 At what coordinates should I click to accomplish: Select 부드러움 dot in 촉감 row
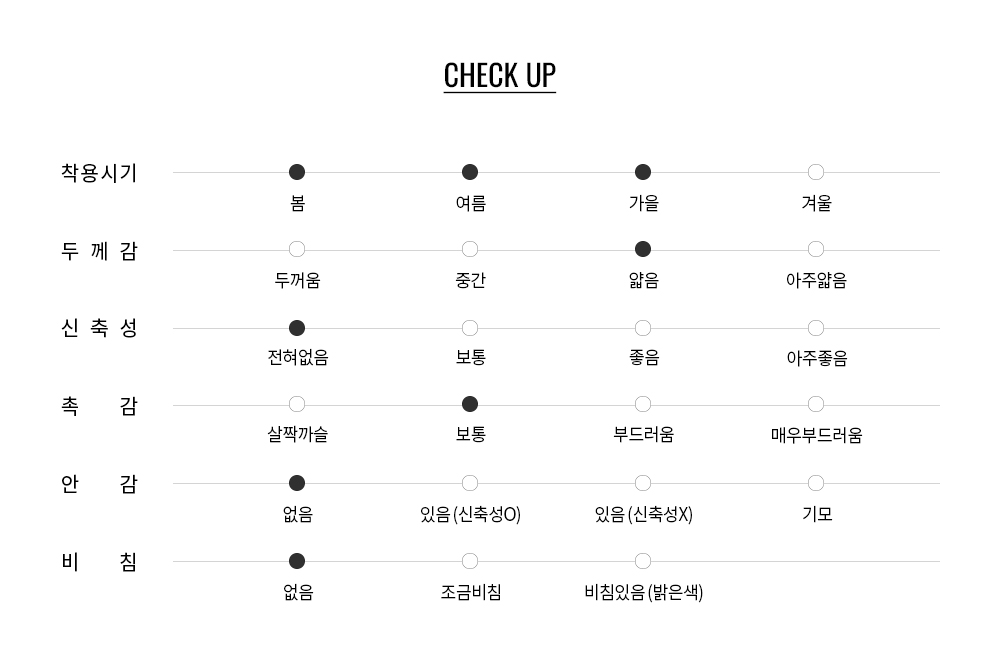[643, 404]
